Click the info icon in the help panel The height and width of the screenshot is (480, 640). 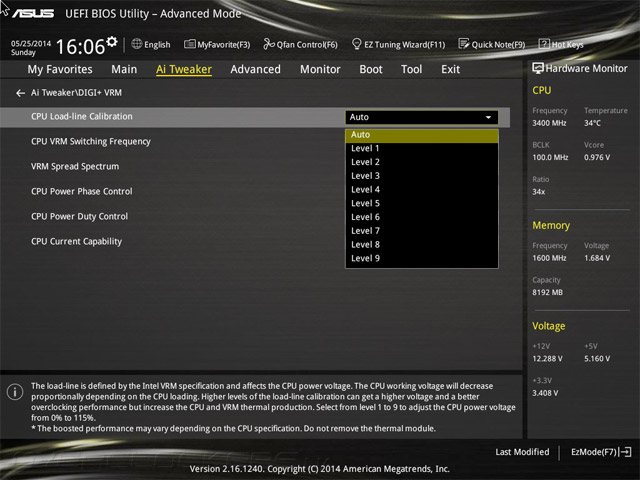coord(15,392)
